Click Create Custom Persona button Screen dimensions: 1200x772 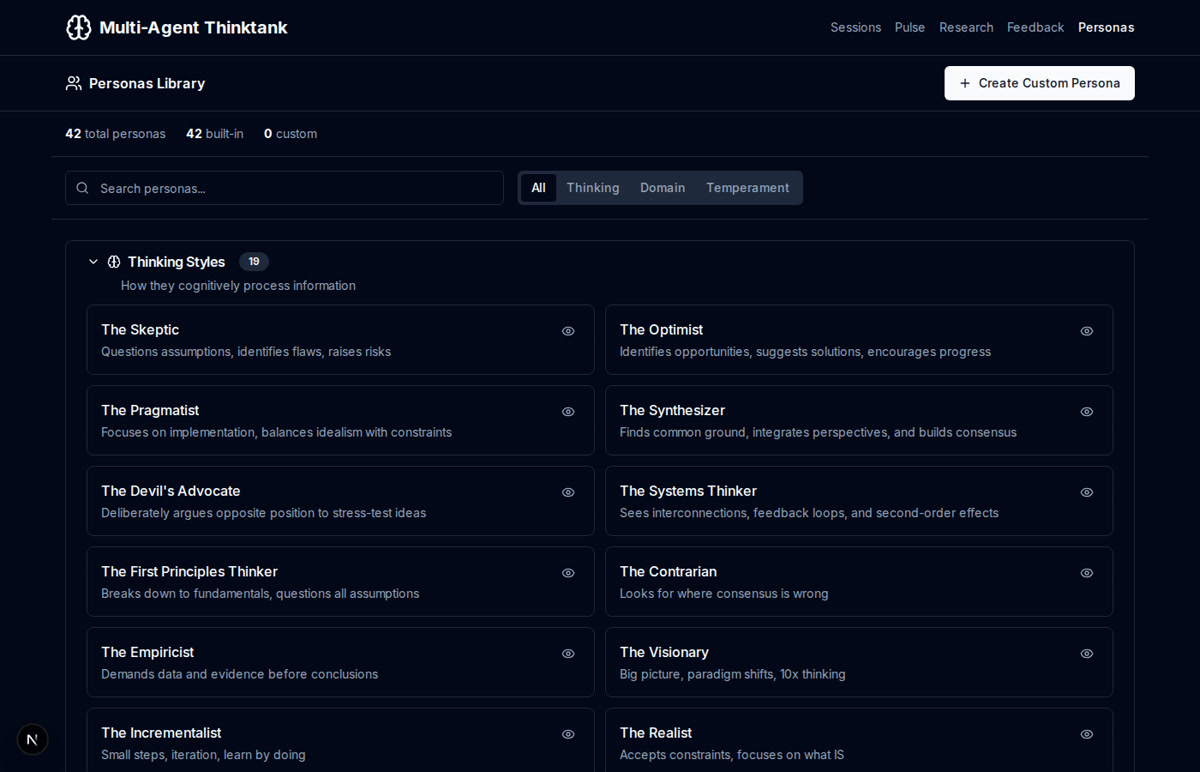[1039, 83]
